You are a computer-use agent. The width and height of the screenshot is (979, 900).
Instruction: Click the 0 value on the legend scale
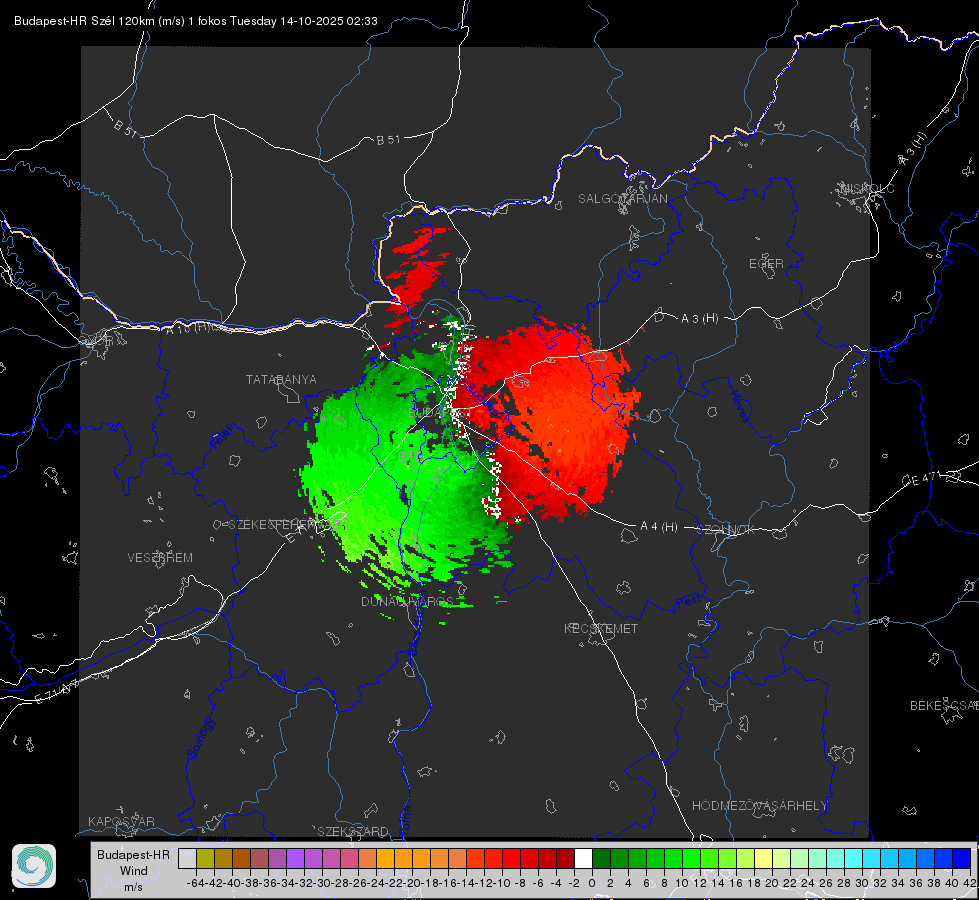pos(592,883)
